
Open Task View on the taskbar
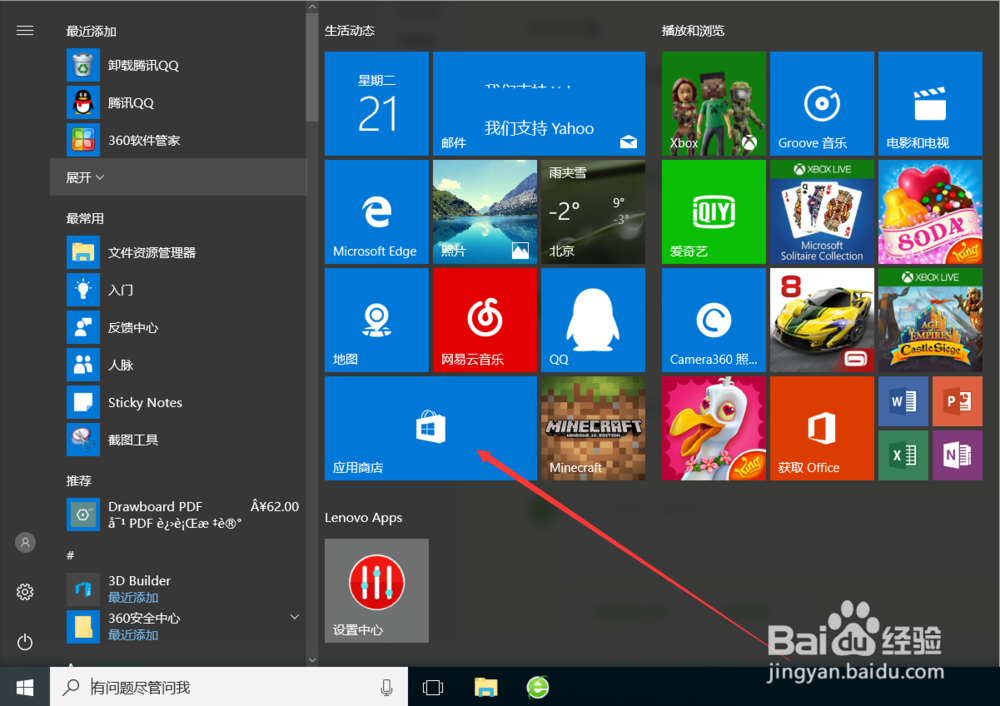(x=432, y=687)
